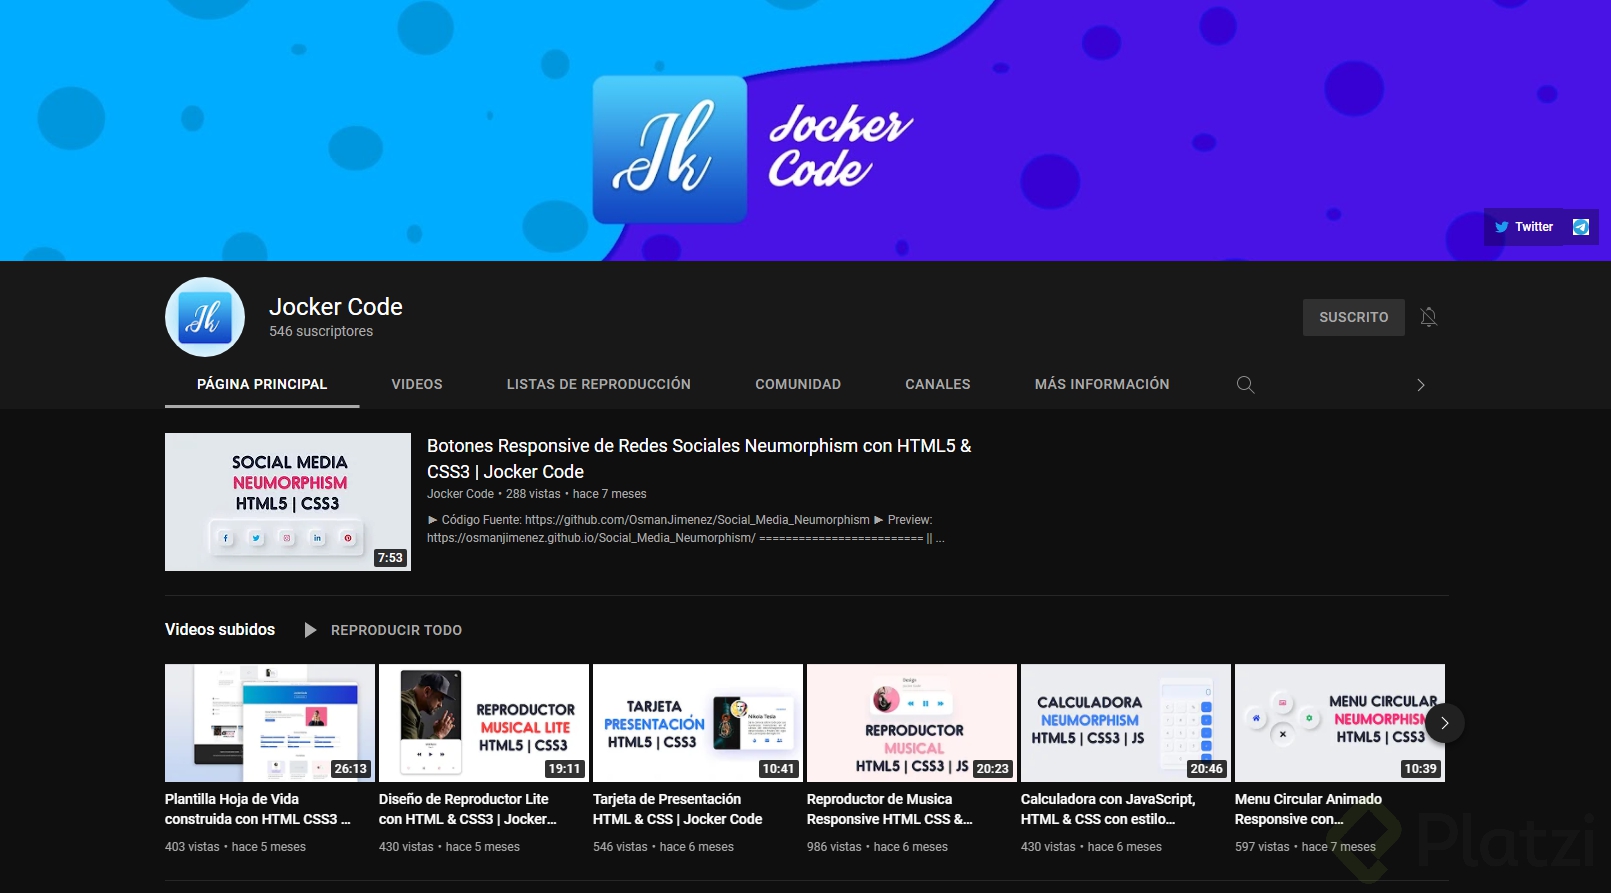Open the Botones Responsive de Redes Sociales title
This screenshot has height=893, width=1611.
click(699, 459)
